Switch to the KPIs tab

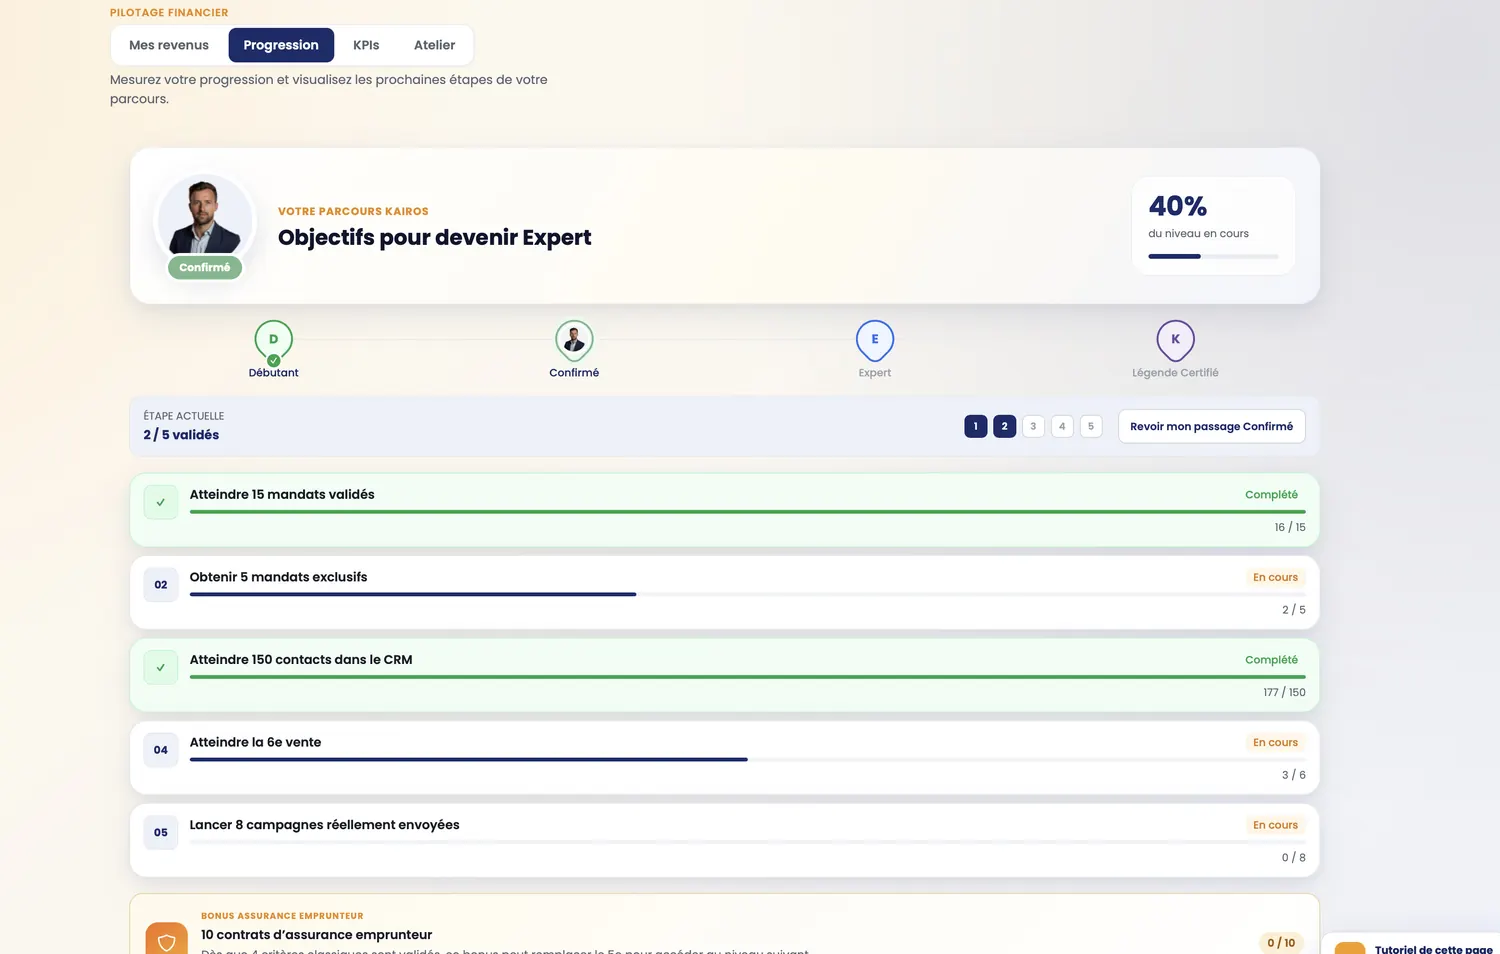coord(366,45)
